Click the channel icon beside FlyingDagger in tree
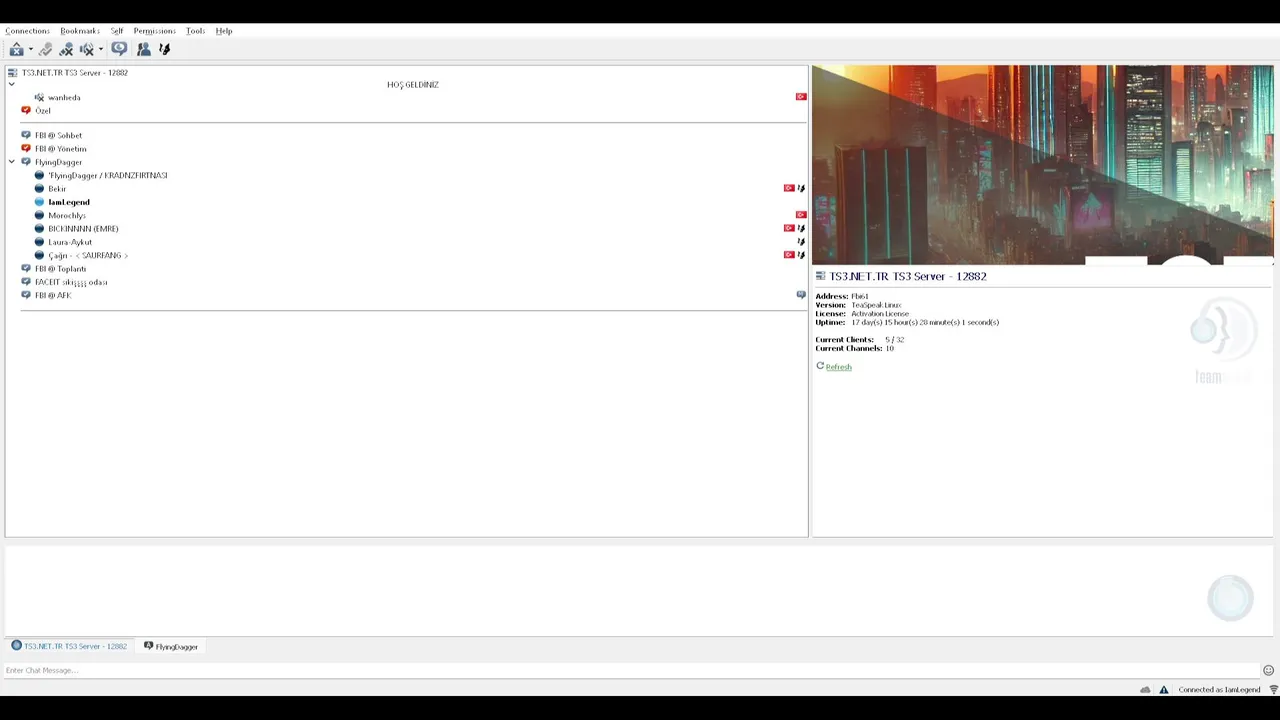Viewport: 1280px width, 720px height. pos(26,162)
